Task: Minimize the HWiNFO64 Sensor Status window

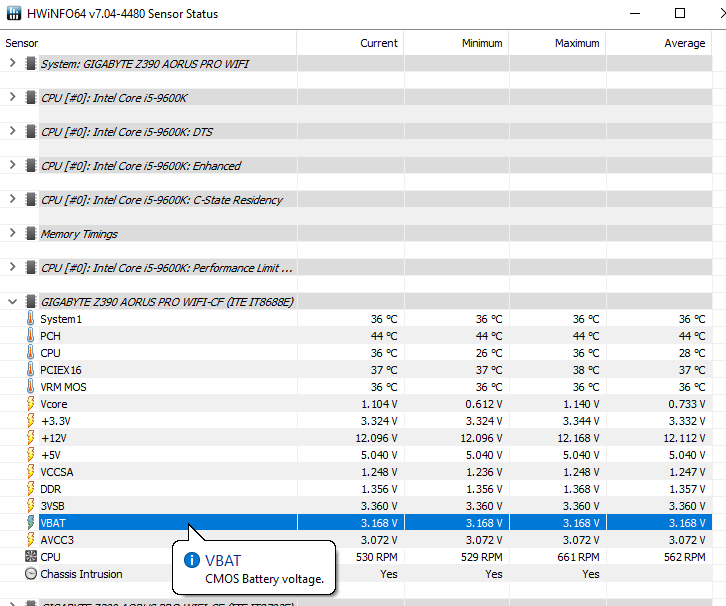Action: pos(635,13)
